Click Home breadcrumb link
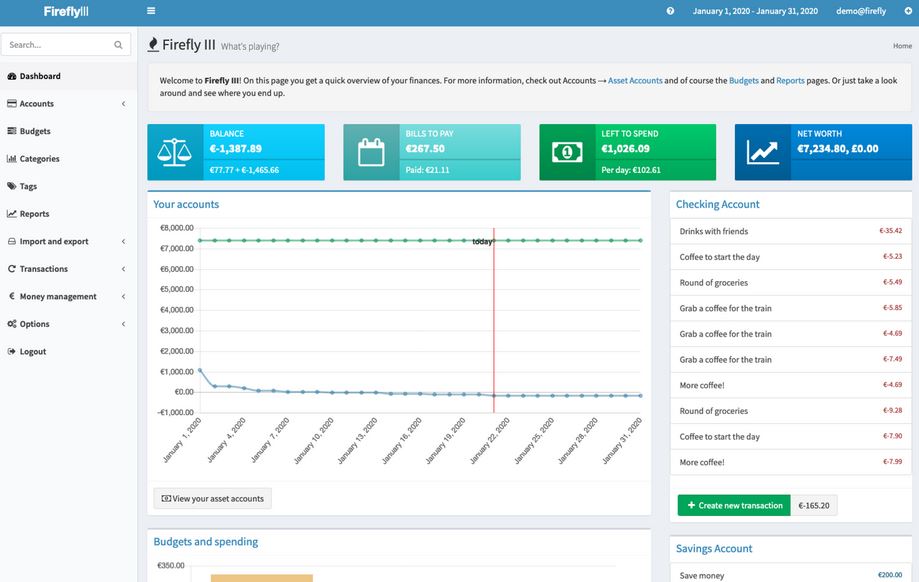 (x=902, y=46)
